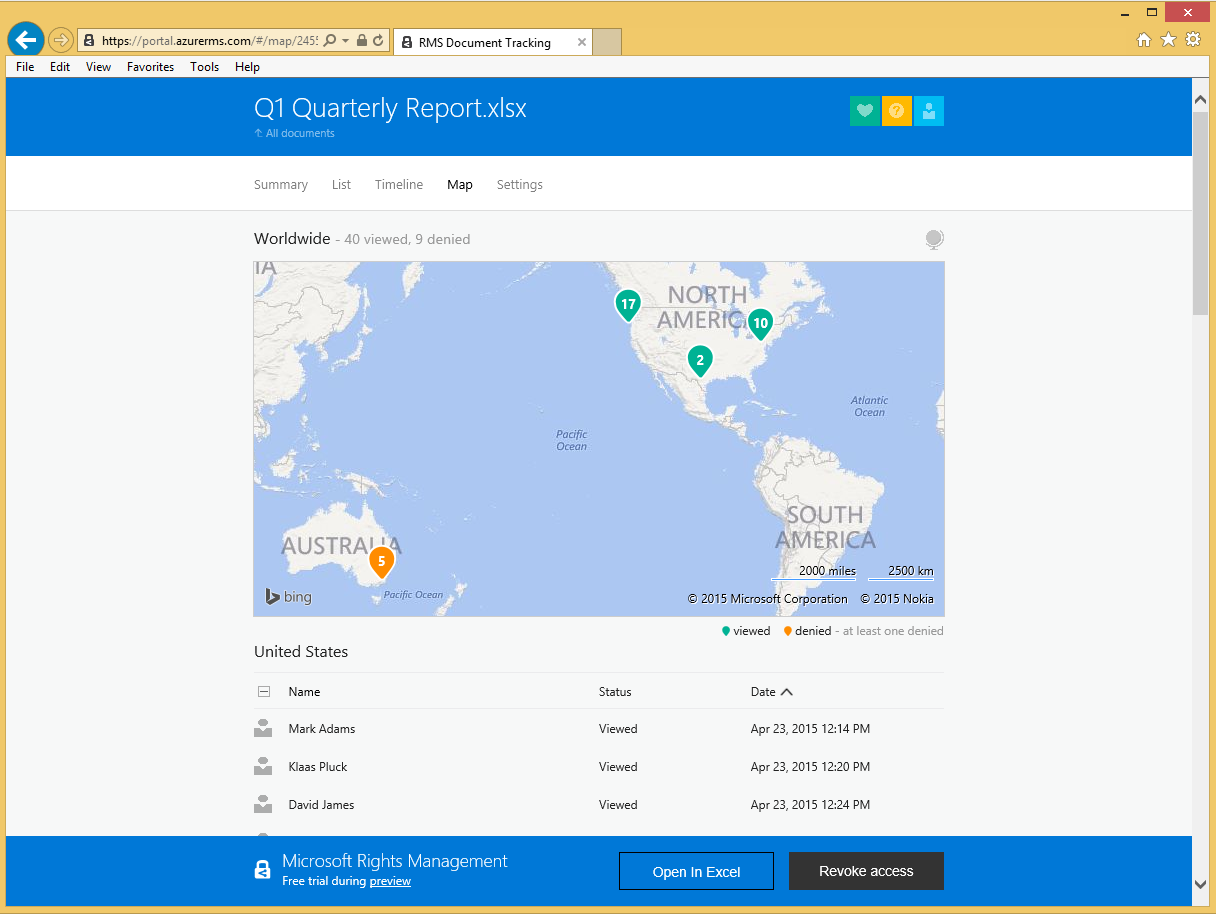
Task: Open the Tools menu
Action: pos(204,67)
